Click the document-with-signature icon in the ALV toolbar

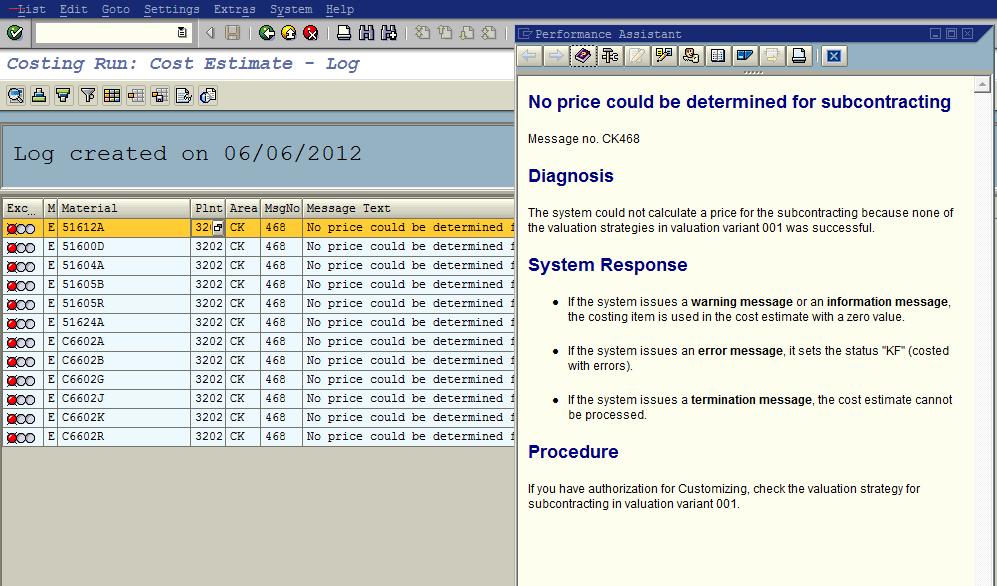tap(184, 95)
